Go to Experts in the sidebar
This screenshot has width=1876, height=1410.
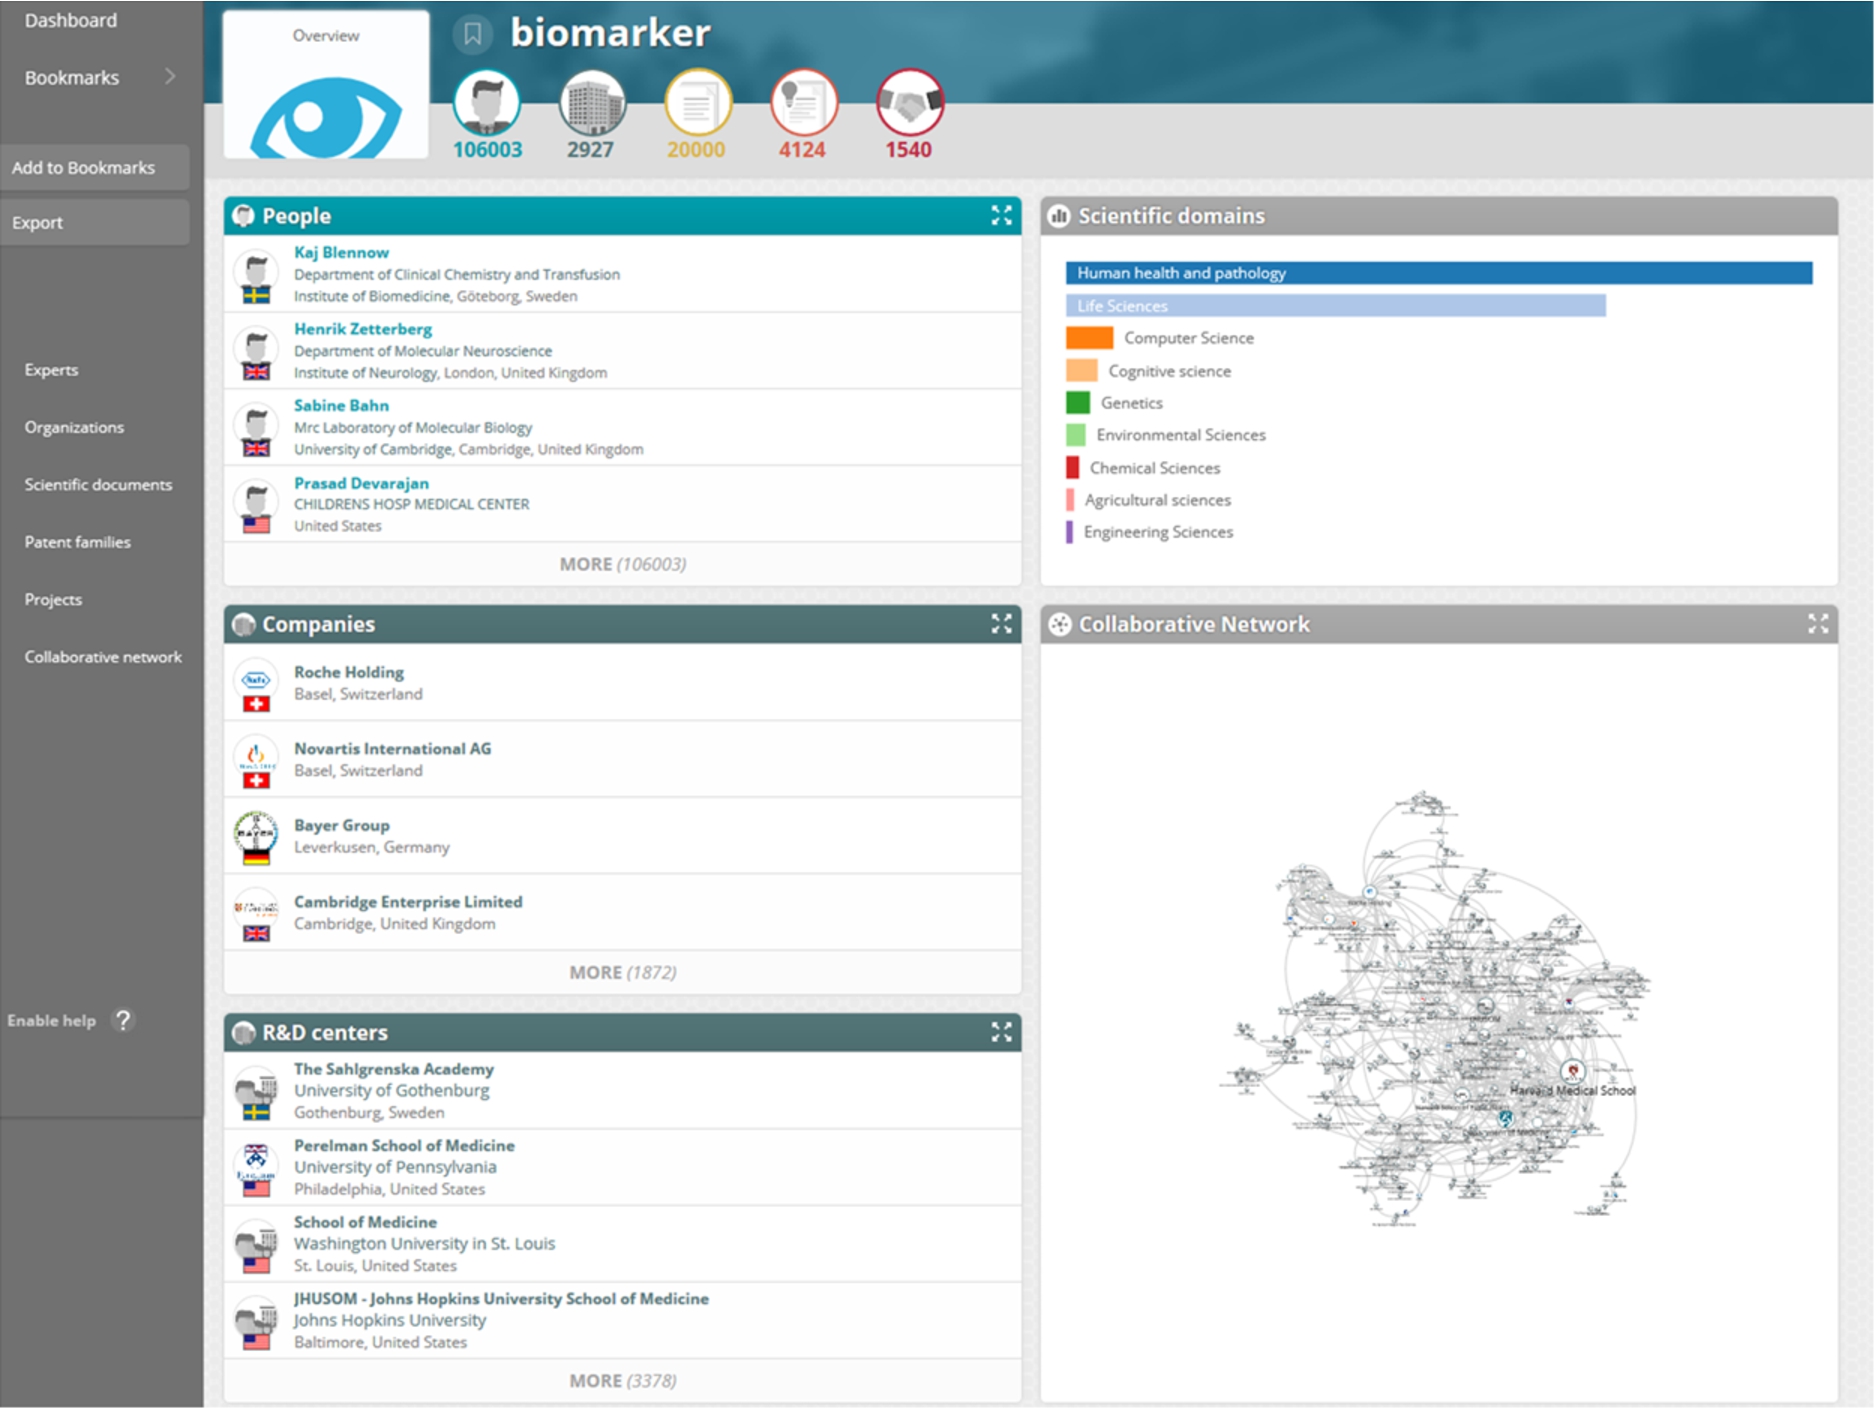(x=51, y=369)
